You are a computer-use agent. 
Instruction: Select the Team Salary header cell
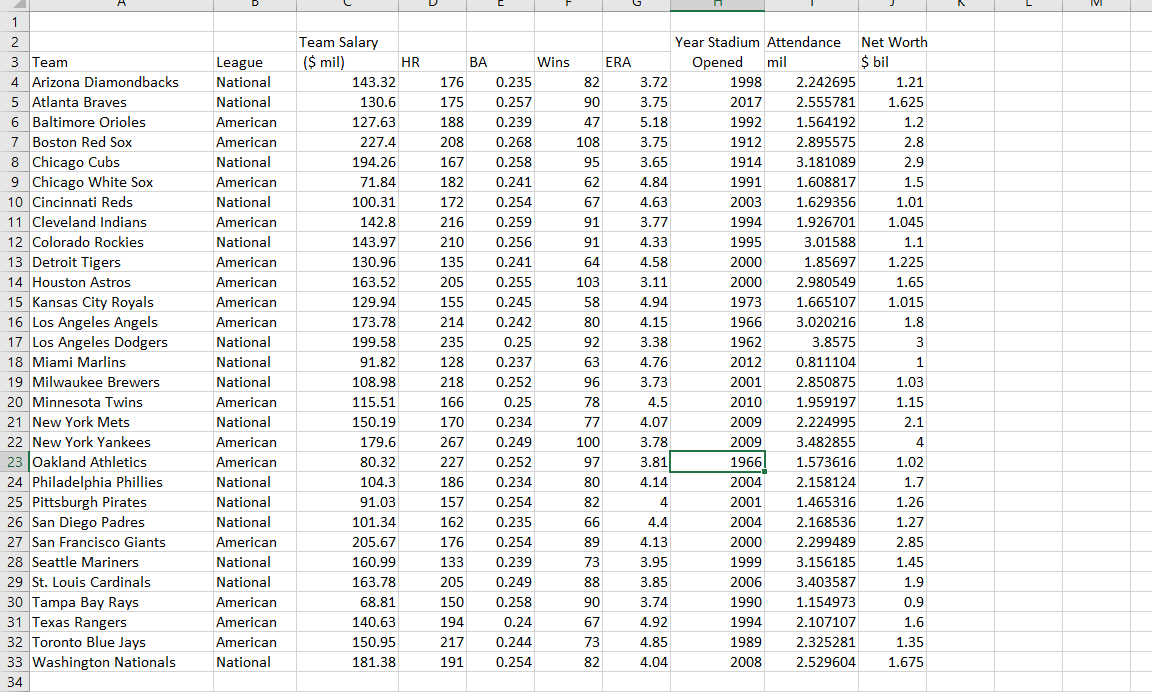click(348, 43)
